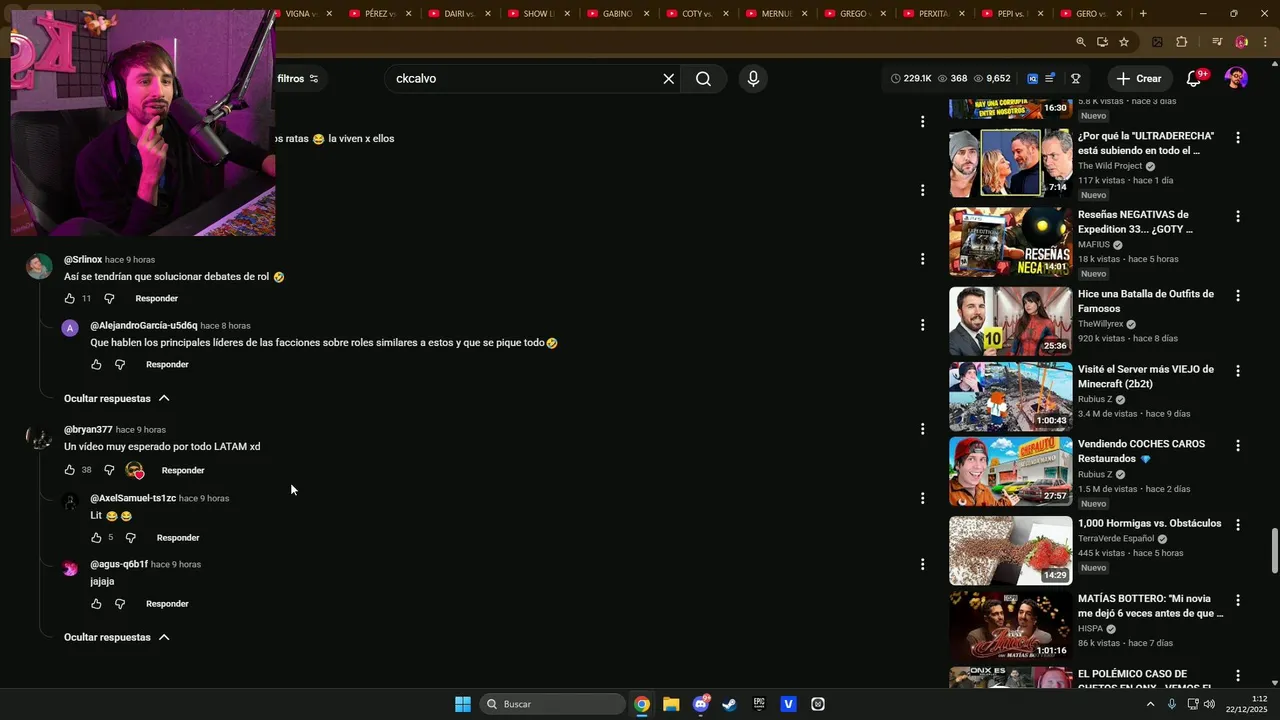Viewport: 1280px width, 720px height.
Task: Switch to the PÉREZ vs browser tab
Action: point(379,14)
